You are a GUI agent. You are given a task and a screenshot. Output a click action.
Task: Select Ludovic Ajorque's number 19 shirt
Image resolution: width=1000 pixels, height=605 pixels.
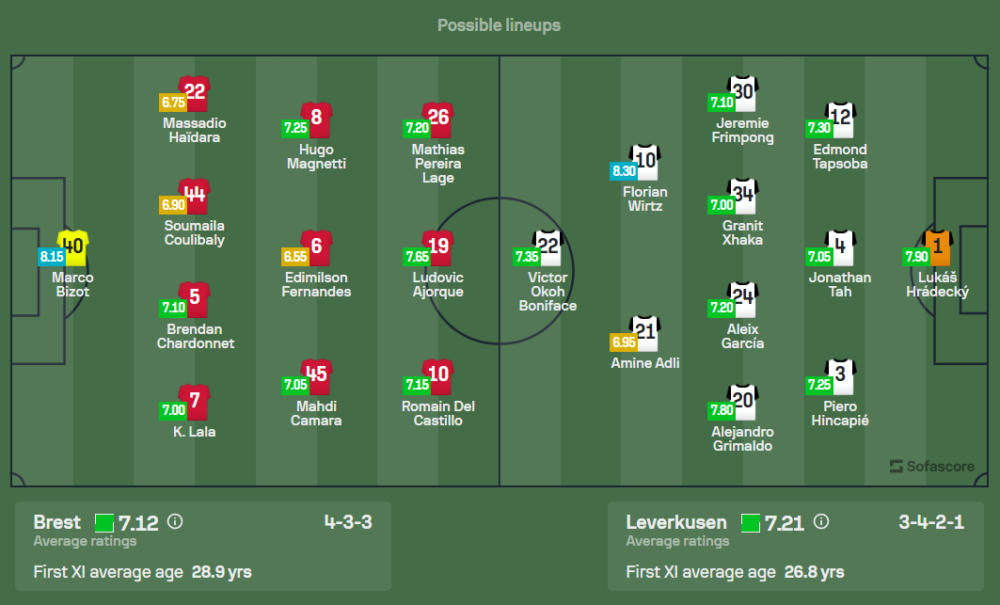coord(437,247)
